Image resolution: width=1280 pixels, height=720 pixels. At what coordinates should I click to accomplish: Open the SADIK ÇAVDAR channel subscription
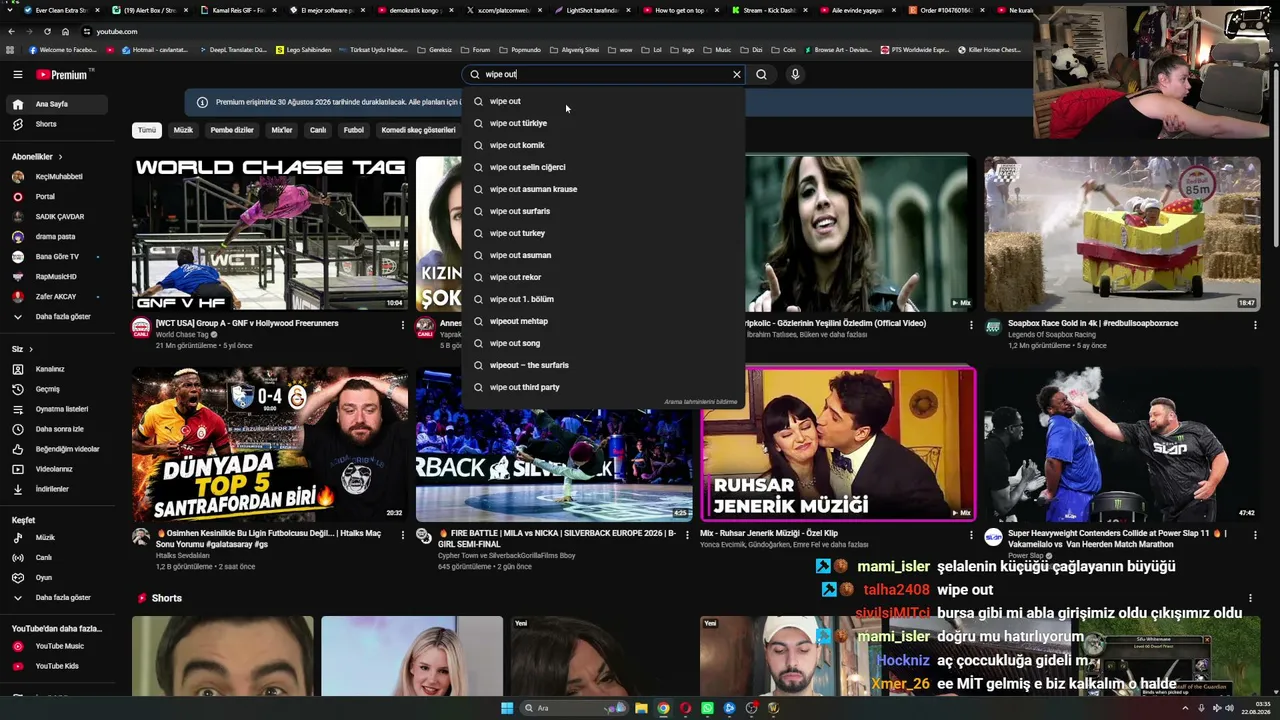56,217
